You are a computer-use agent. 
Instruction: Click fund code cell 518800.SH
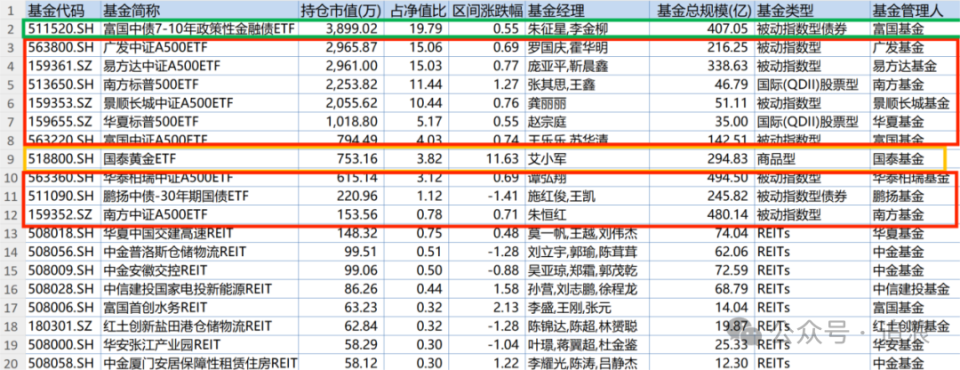click(63, 159)
